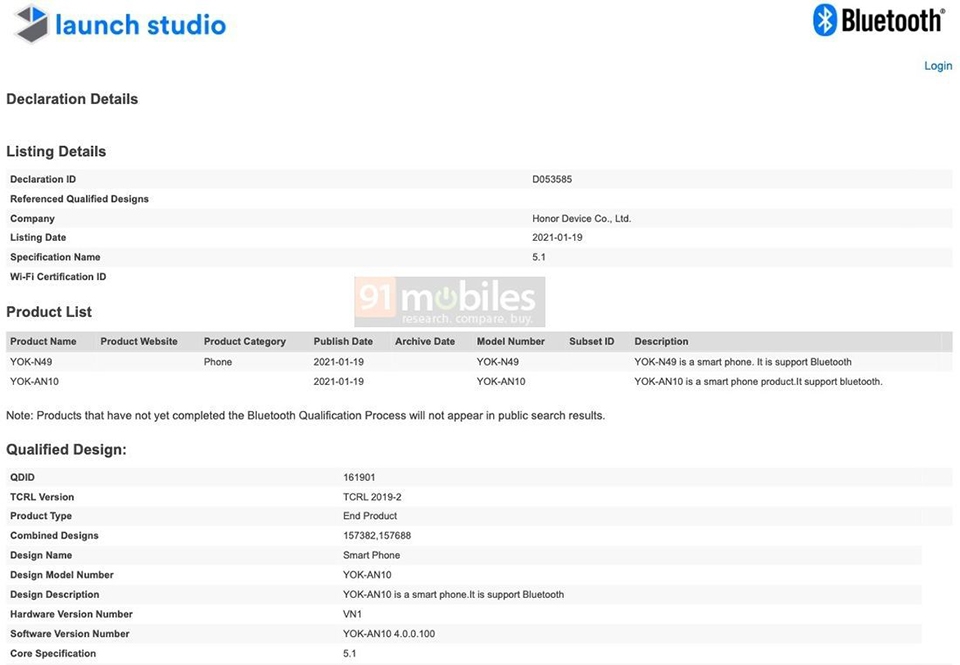Select YOK-N49 in Product Name column
This screenshot has width=960, height=665.
pos(31,362)
